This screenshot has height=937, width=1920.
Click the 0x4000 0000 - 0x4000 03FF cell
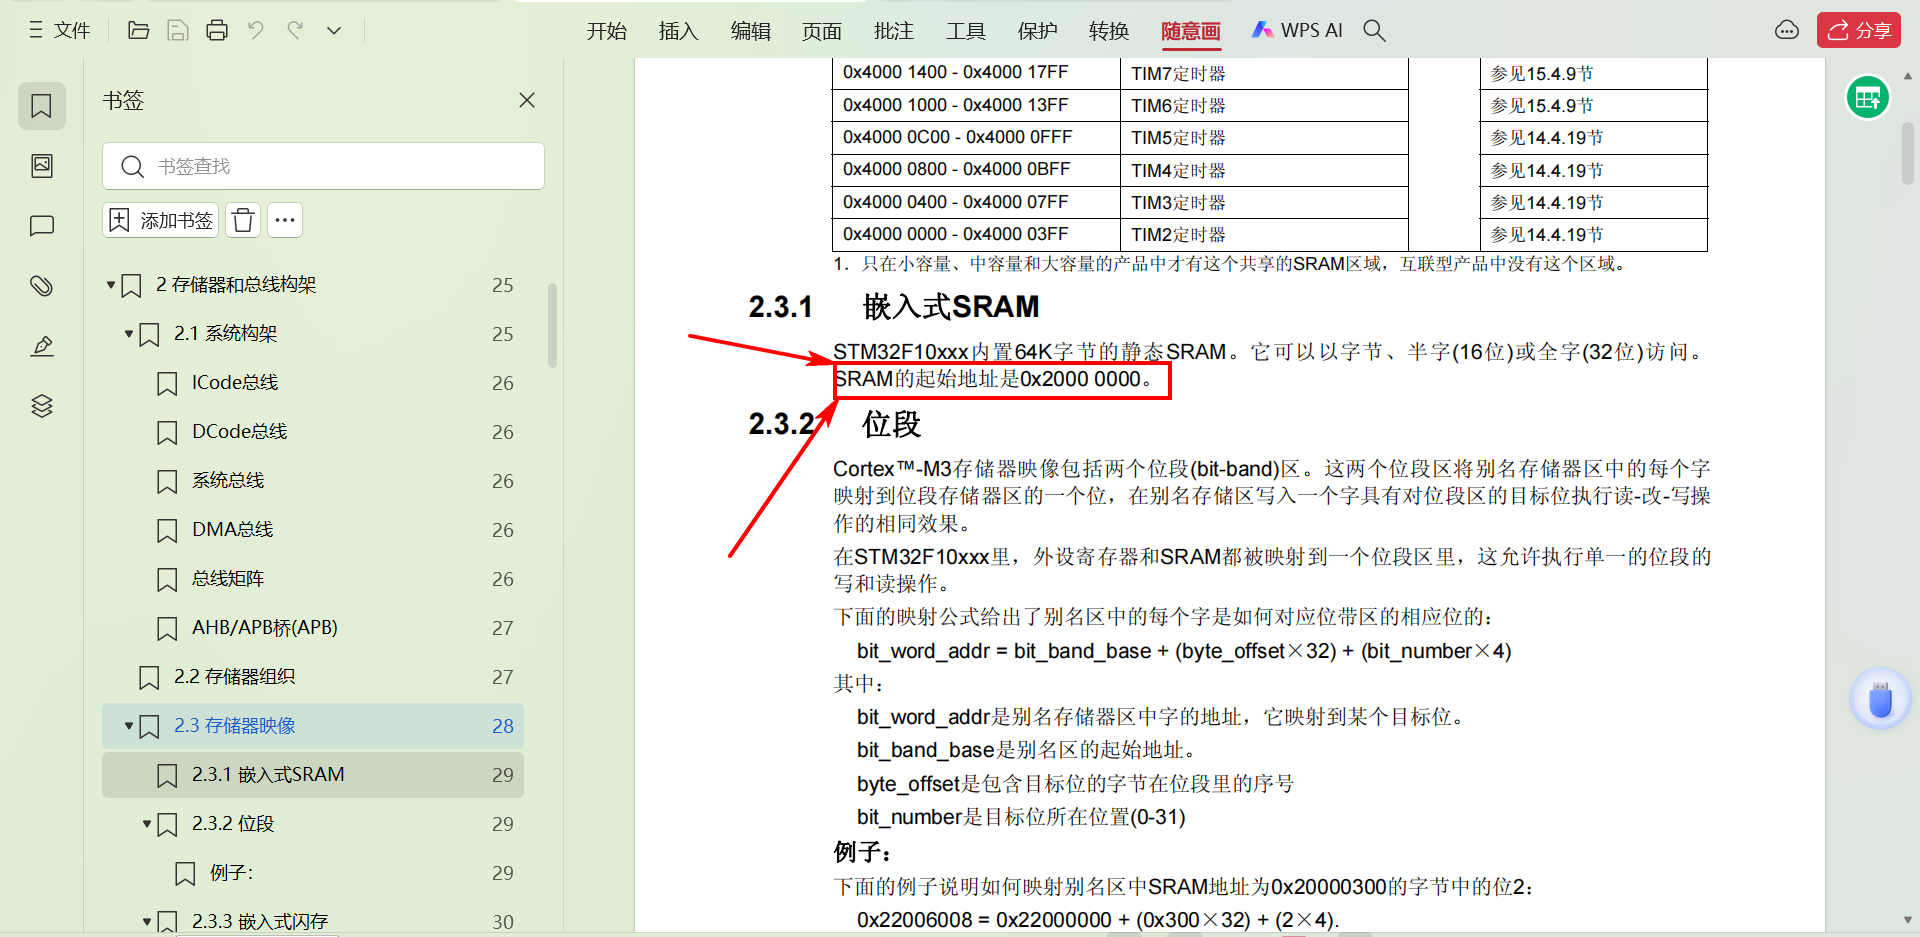click(x=976, y=235)
